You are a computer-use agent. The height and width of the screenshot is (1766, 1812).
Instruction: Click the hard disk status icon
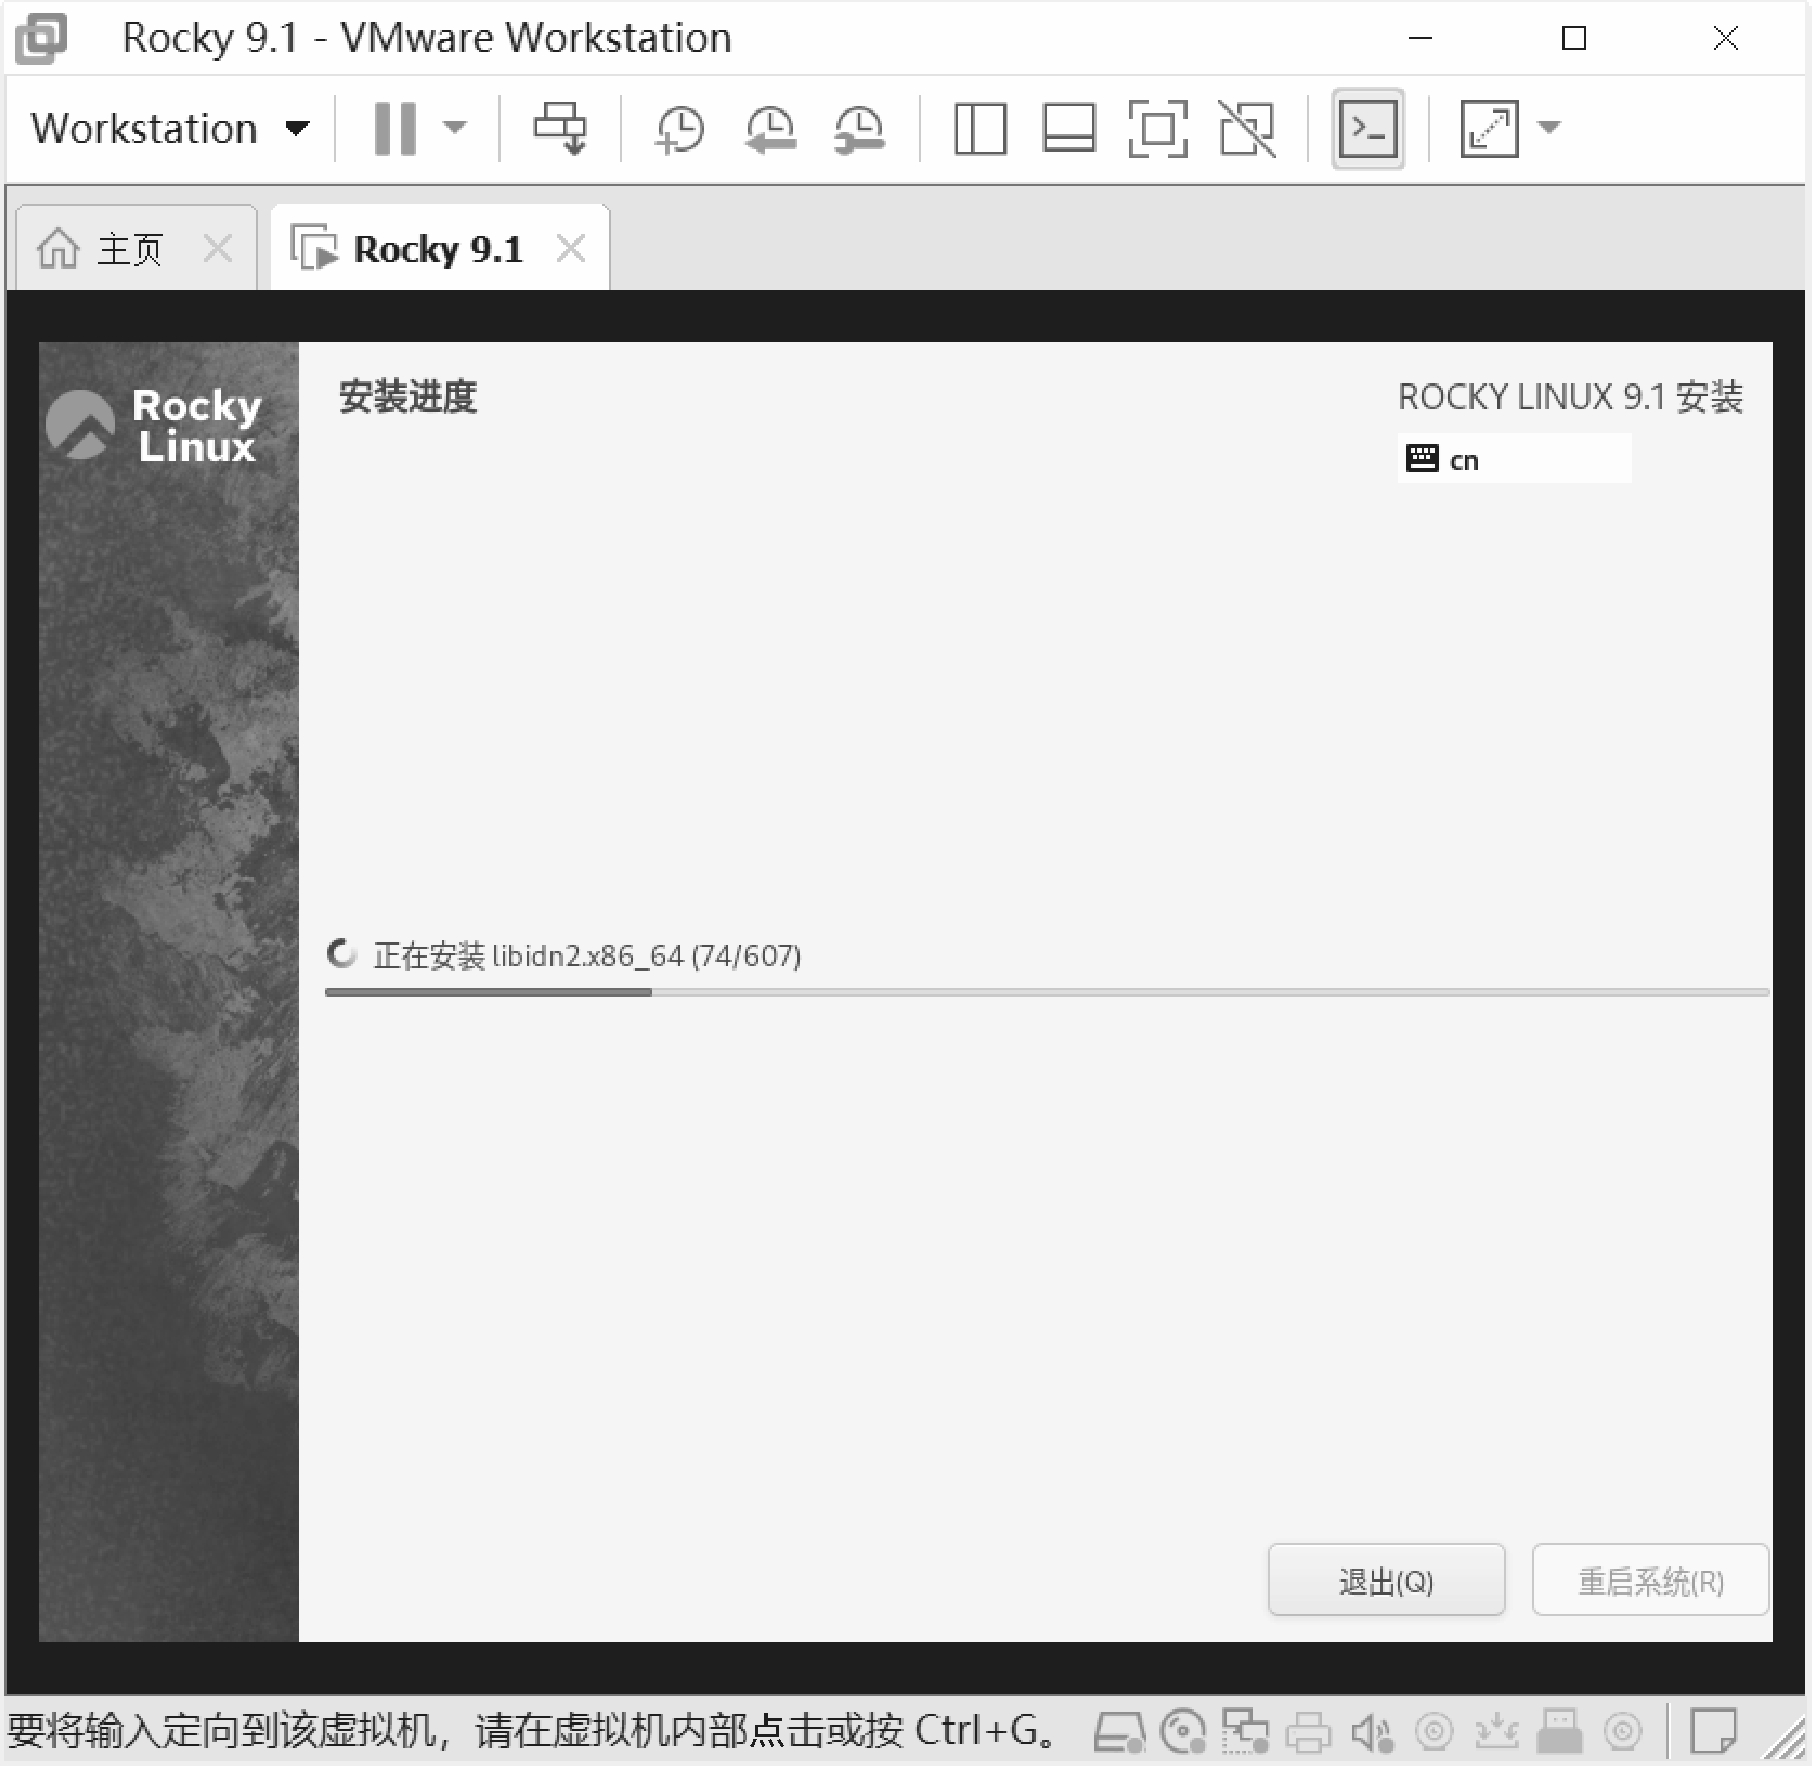[1118, 1732]
